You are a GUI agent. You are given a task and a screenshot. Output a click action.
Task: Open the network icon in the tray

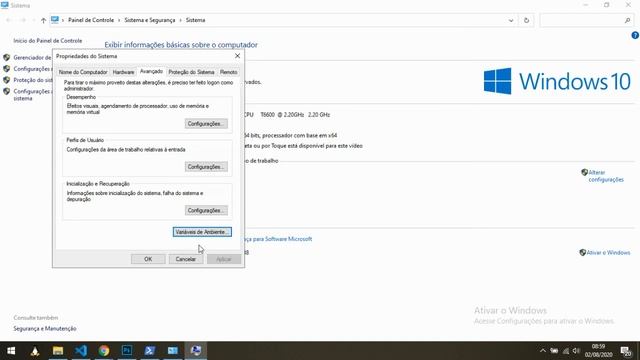(x=566, y=351)
